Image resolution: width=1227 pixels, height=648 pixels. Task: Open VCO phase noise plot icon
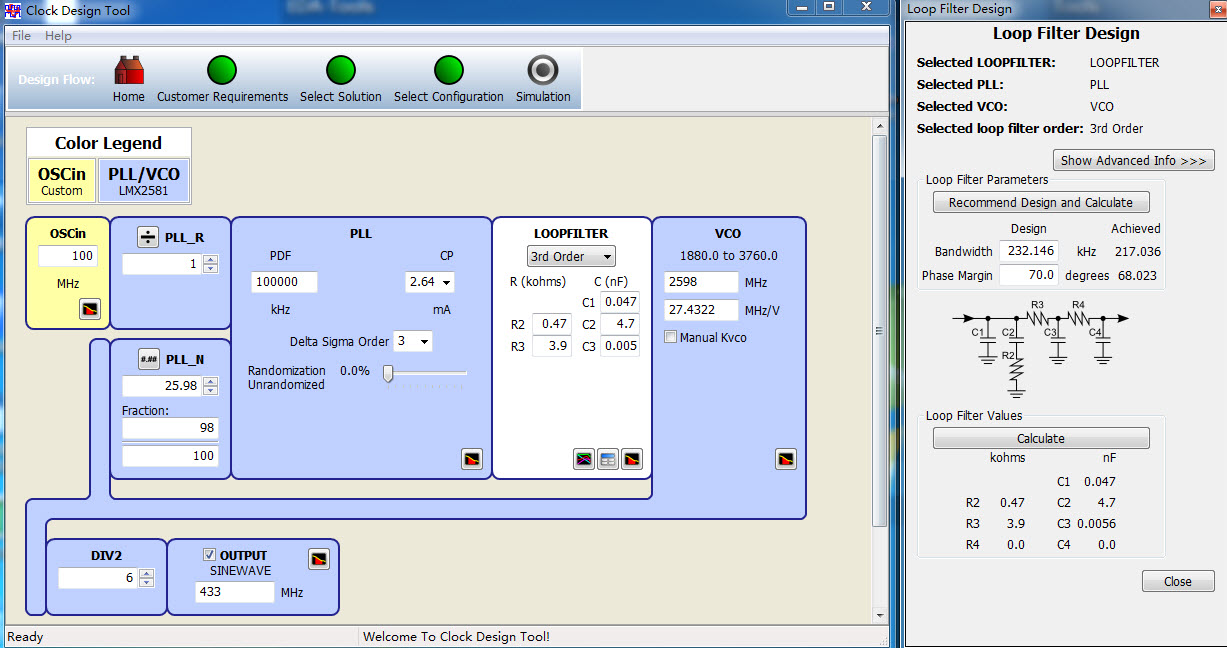[x=786, y=459]
